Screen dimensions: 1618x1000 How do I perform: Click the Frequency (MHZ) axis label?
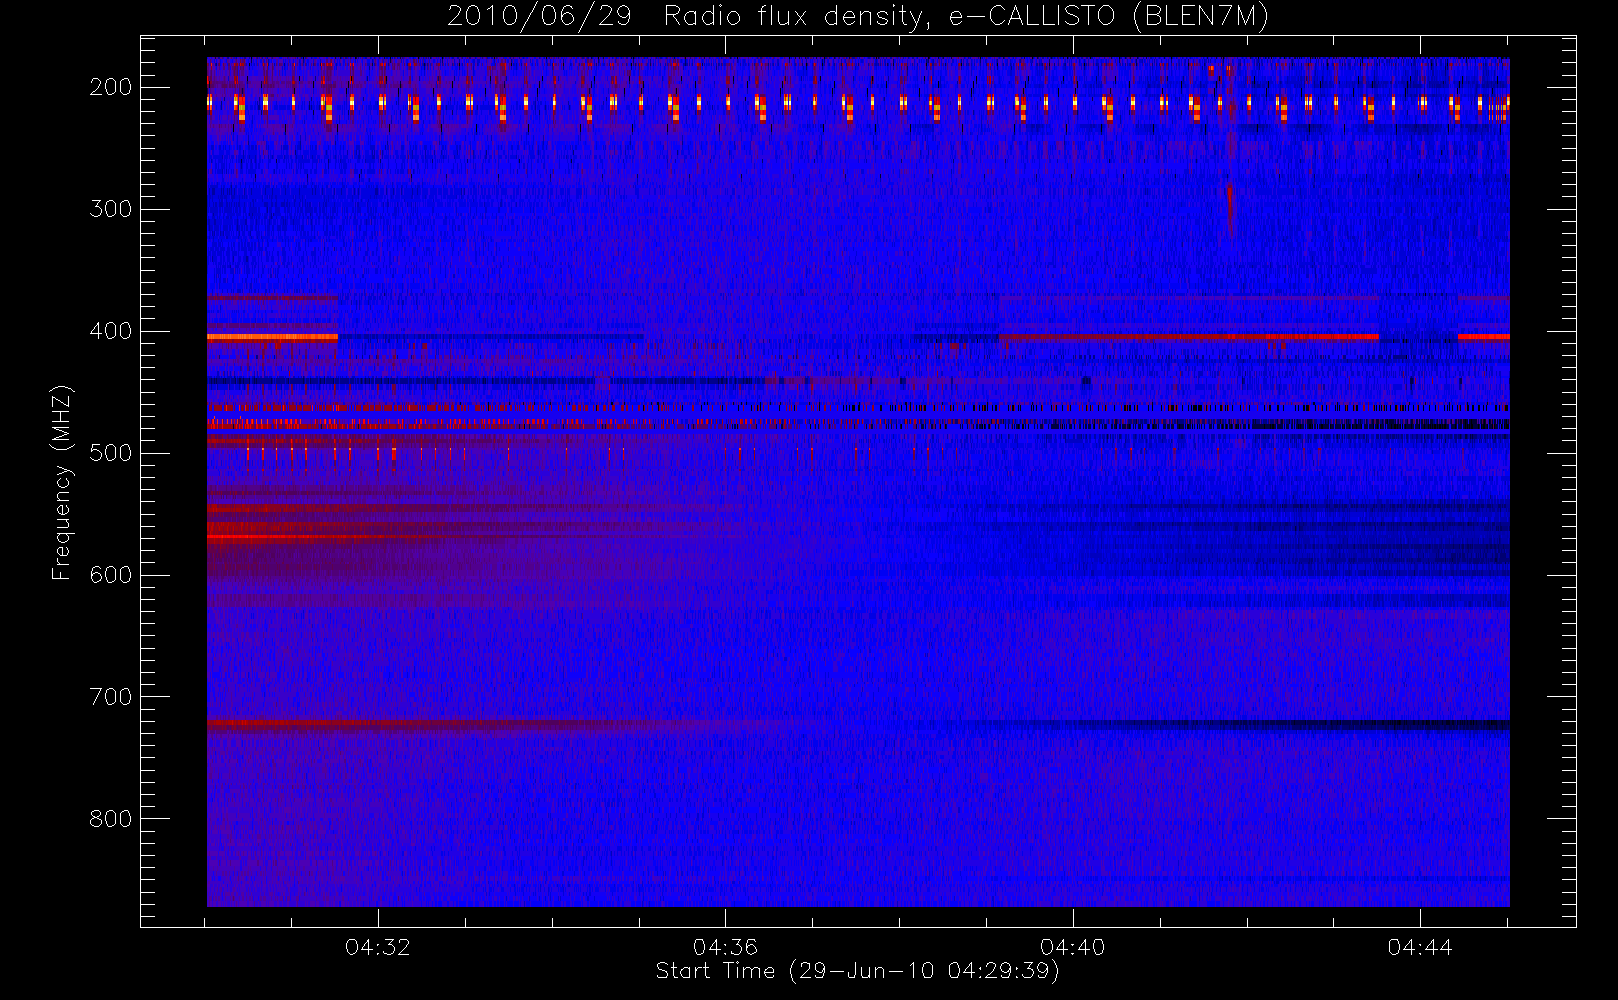(x=62, y=483)
